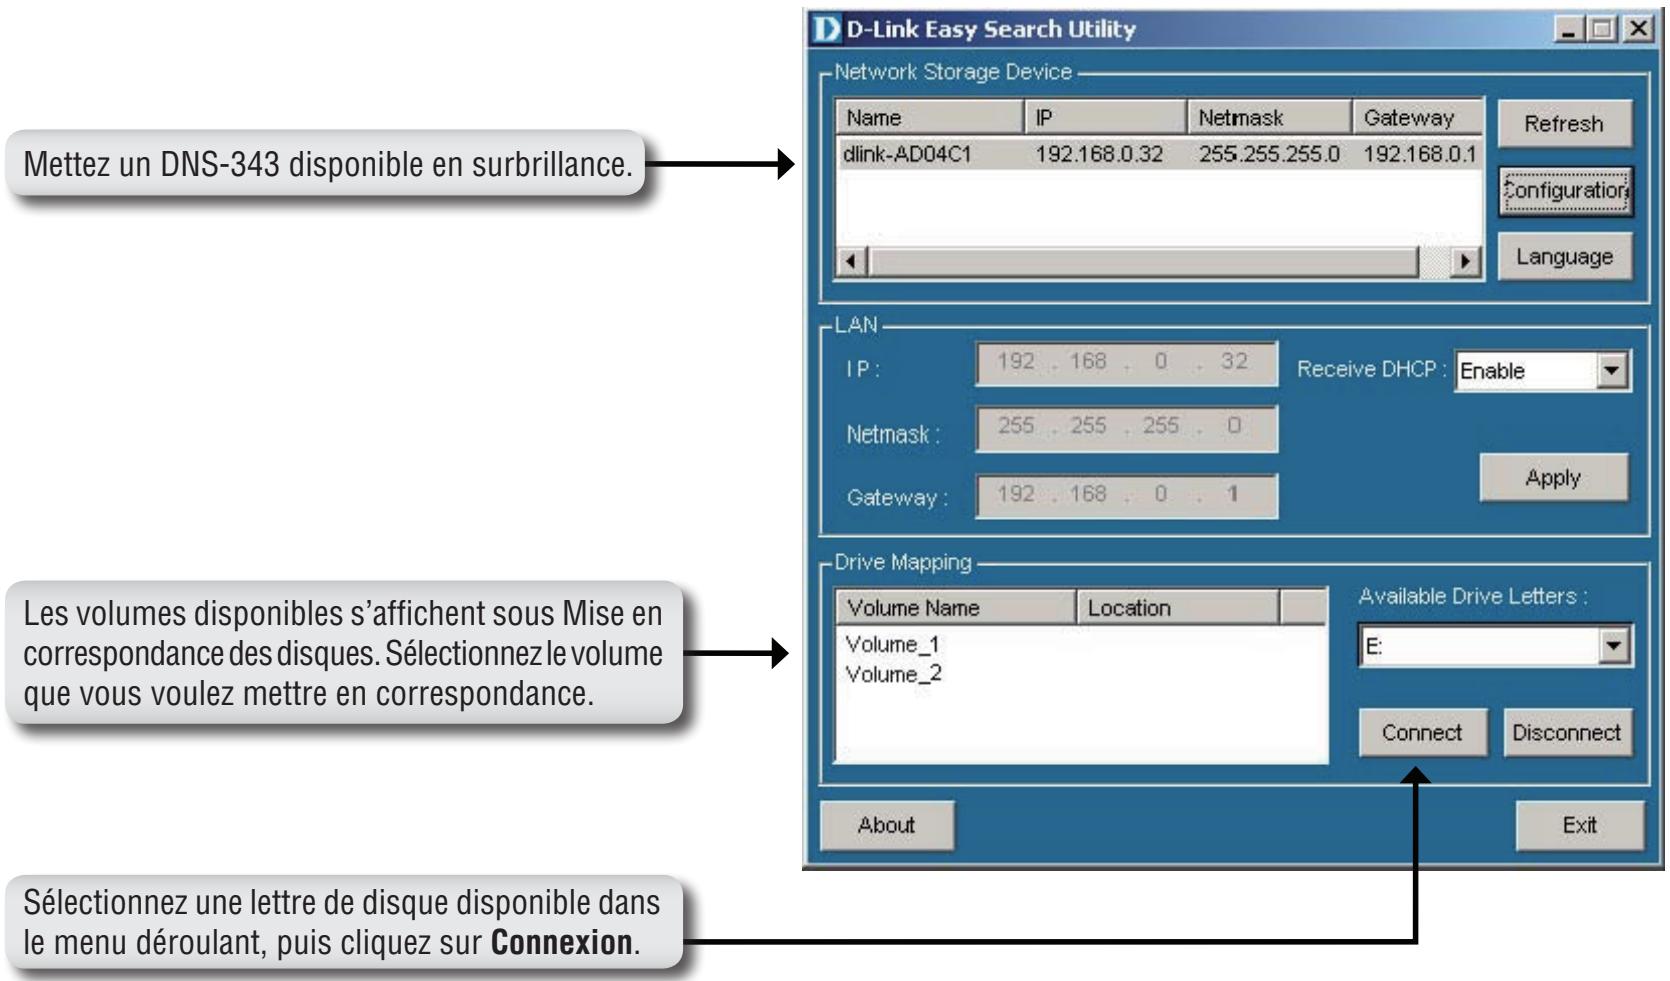Viewport: 1670px width, 981px height.
Task: Click the LAN Gateway field
Action: (1126, 496)
